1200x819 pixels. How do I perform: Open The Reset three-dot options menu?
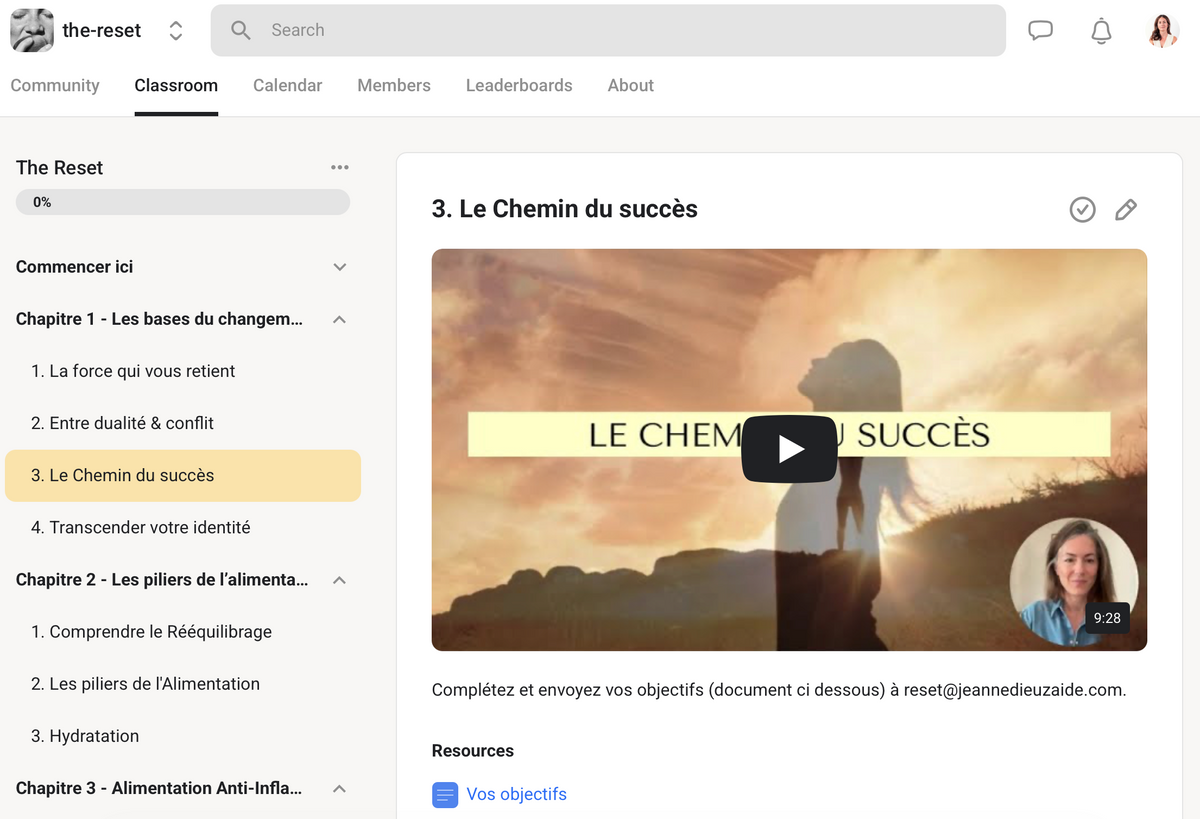click(340, 168)
